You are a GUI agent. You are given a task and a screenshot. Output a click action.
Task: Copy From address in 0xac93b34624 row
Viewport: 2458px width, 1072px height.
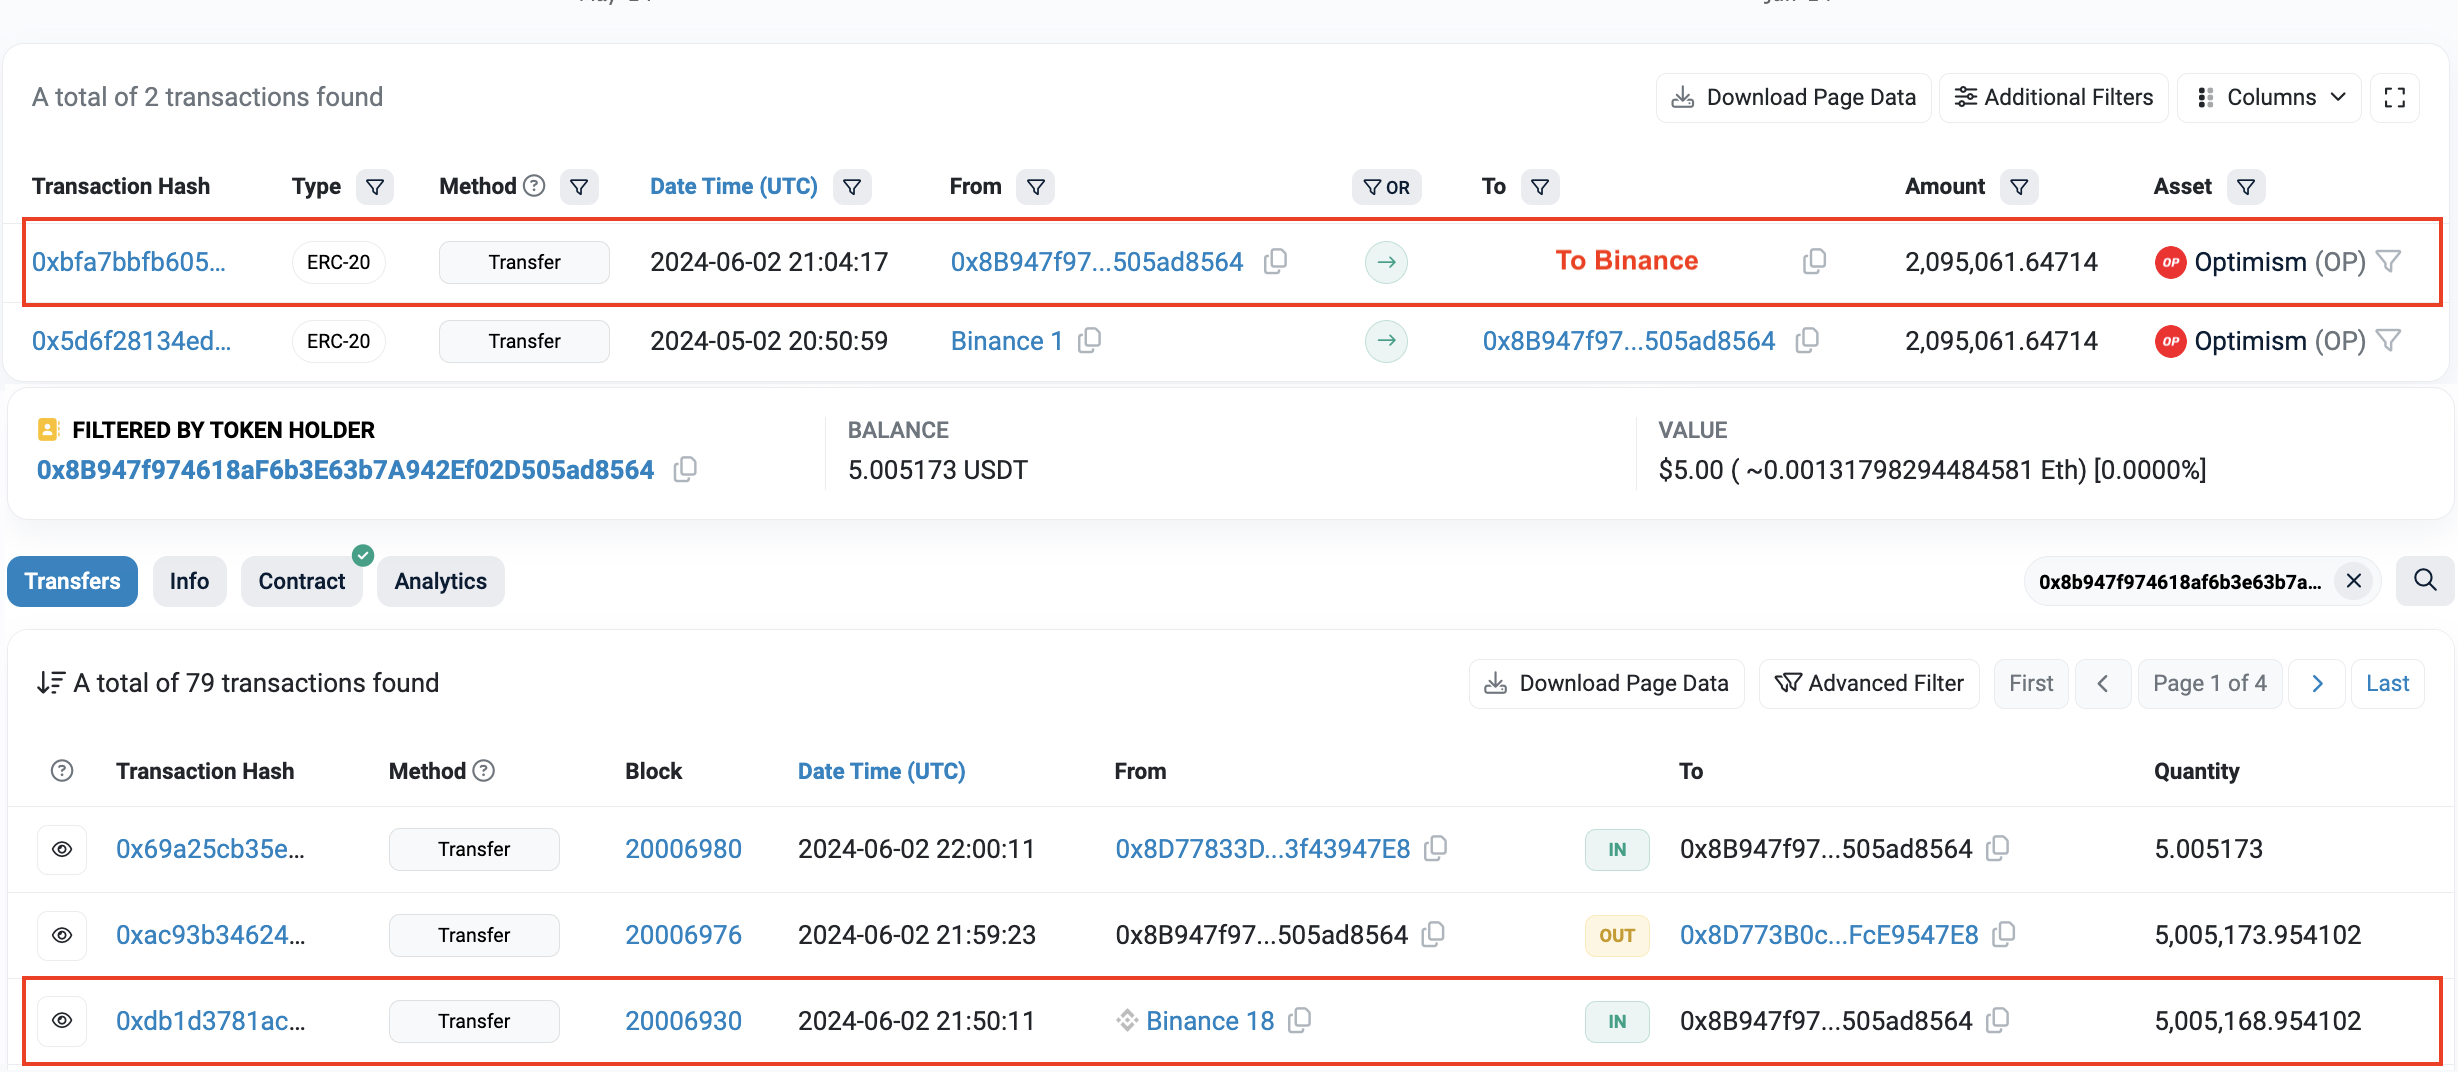click(x=1433, y=934)
